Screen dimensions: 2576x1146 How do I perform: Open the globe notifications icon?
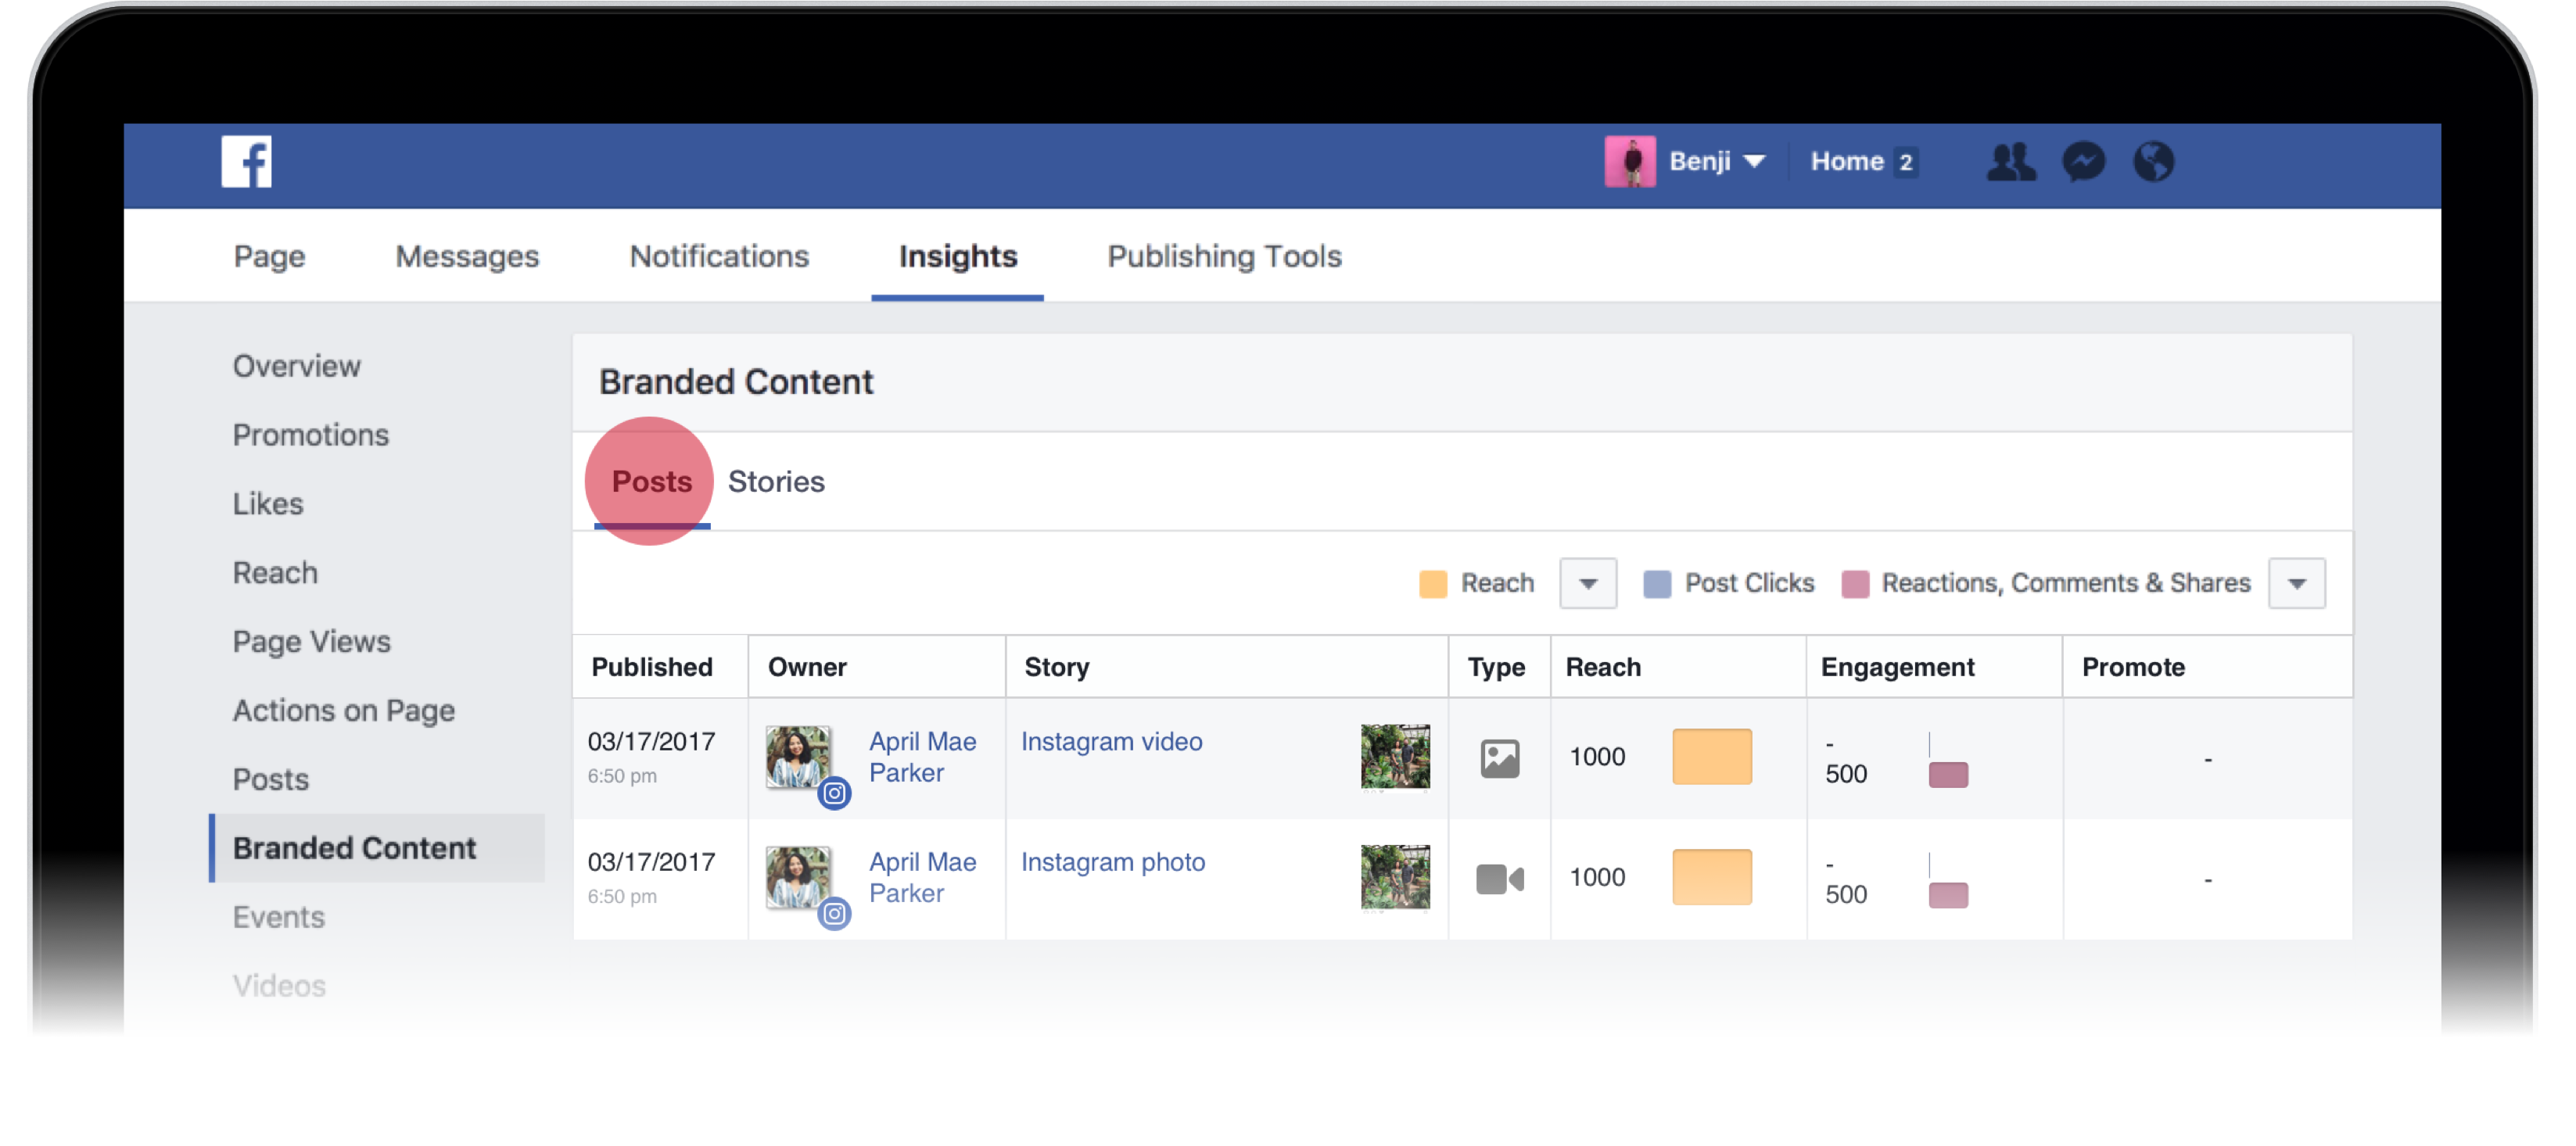pos(2154,161)
